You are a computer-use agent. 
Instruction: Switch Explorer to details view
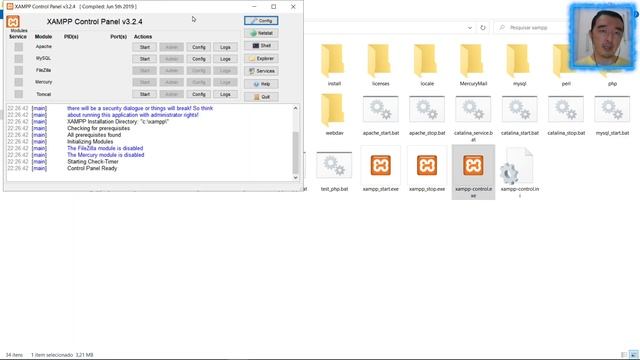pyautogui.click(x=624, y=355)
